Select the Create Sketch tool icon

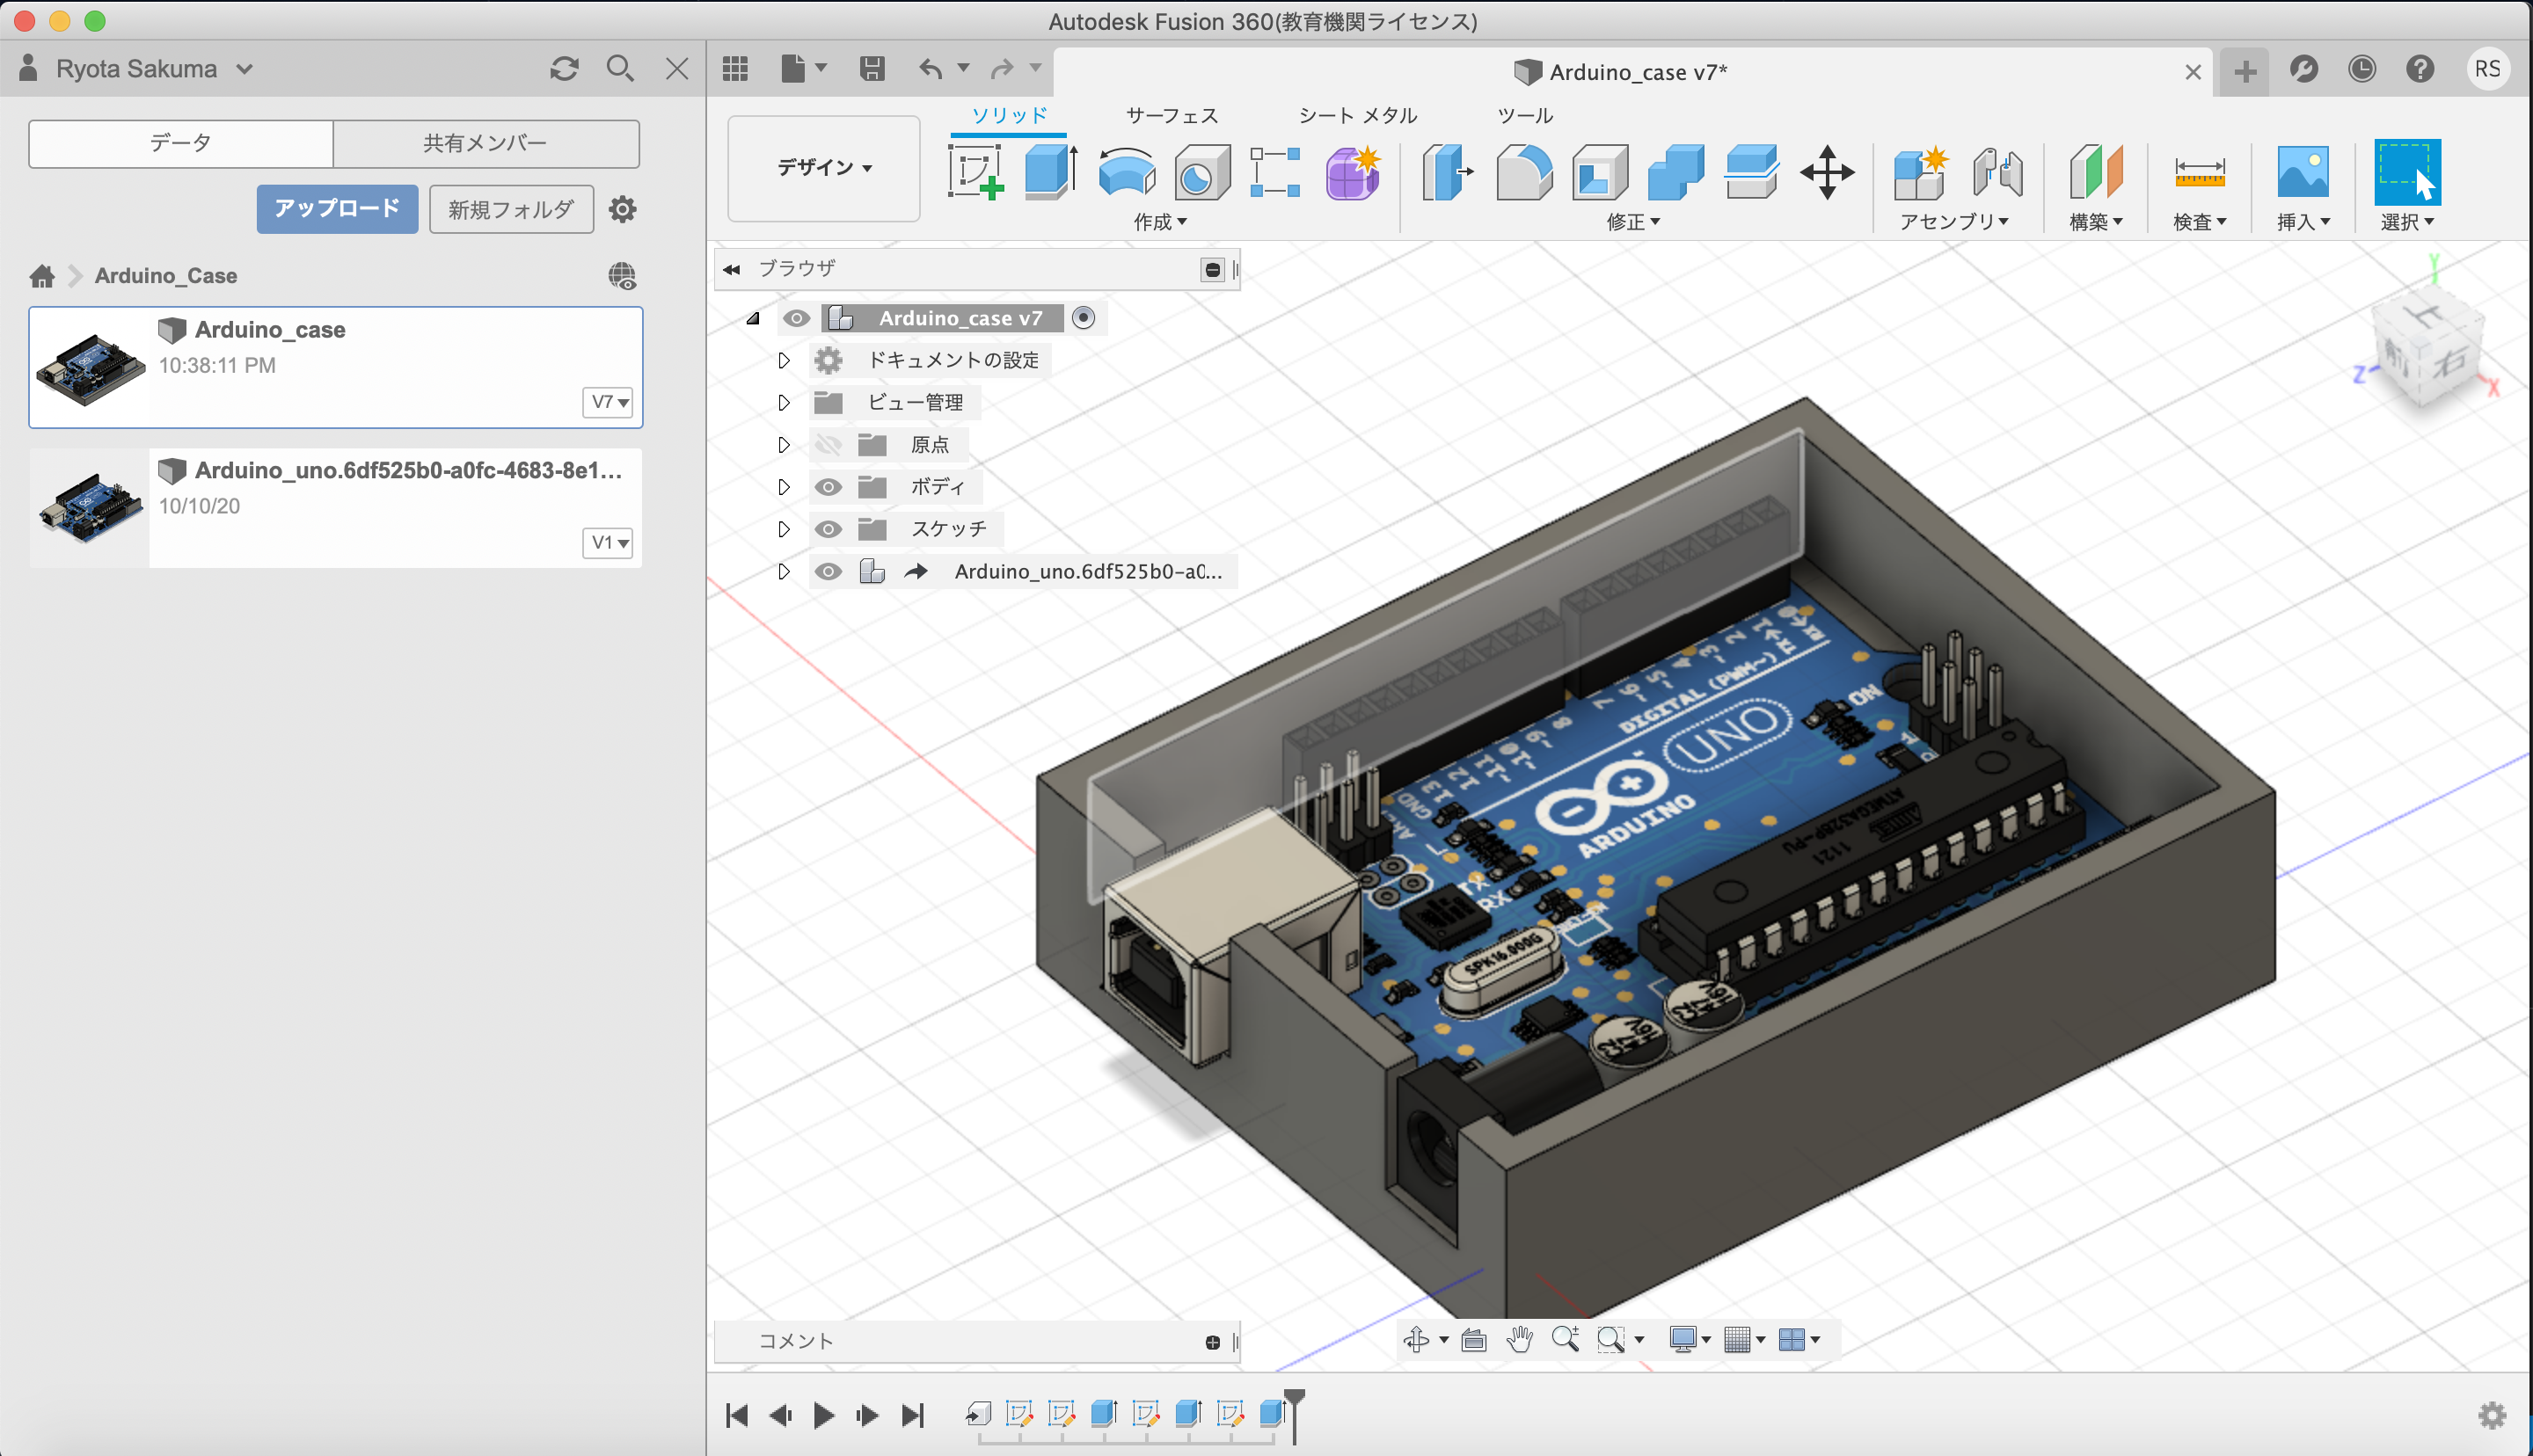(x=975, y=173)
